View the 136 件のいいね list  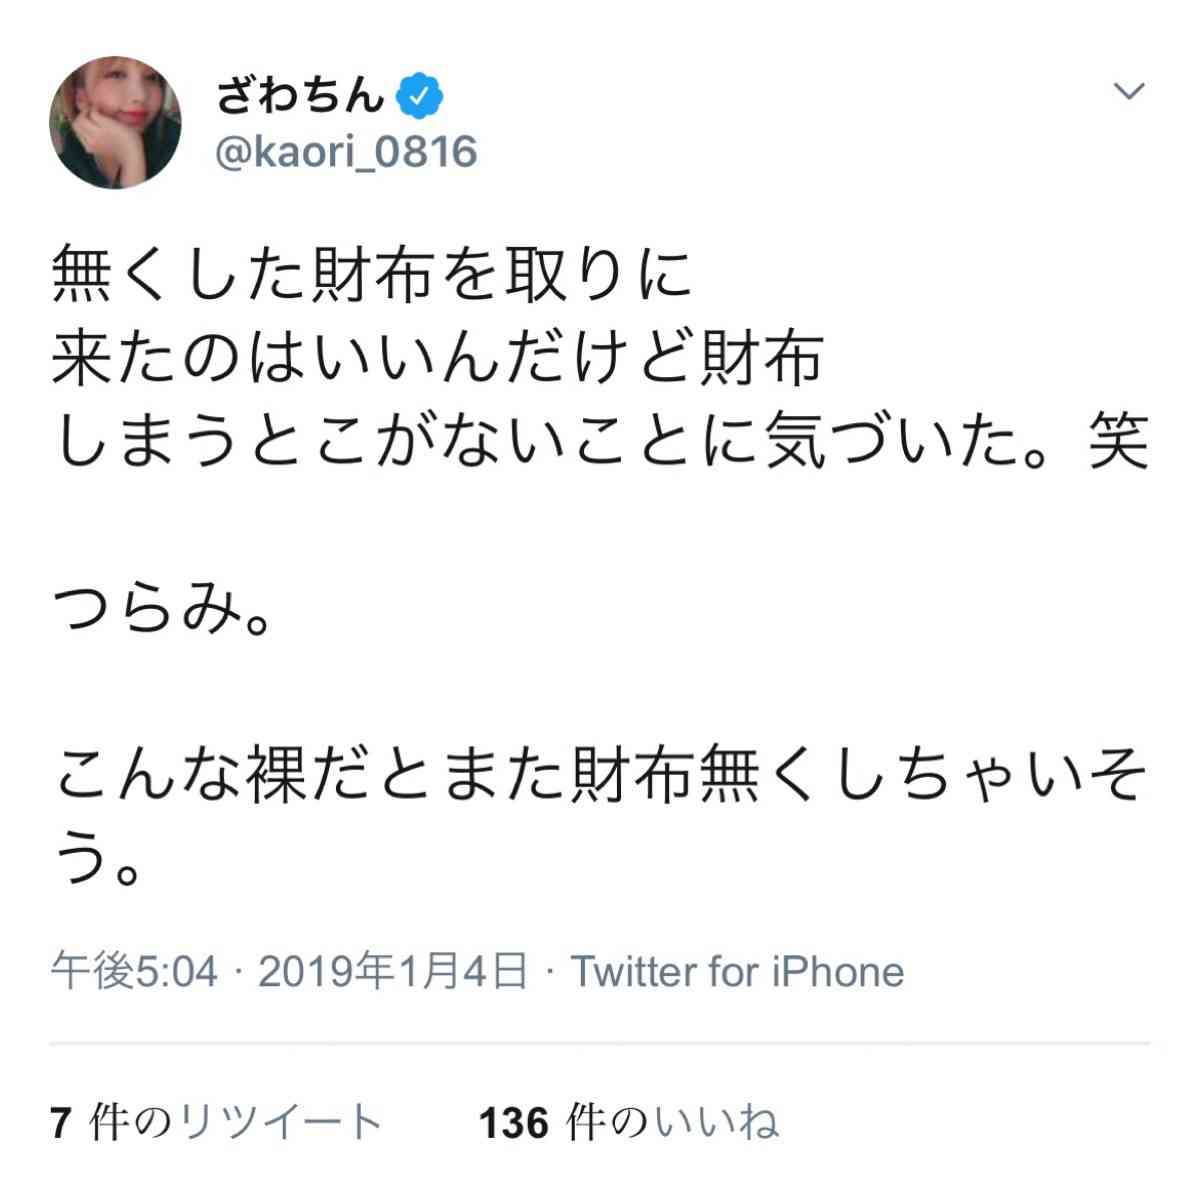click(629, 1123)
